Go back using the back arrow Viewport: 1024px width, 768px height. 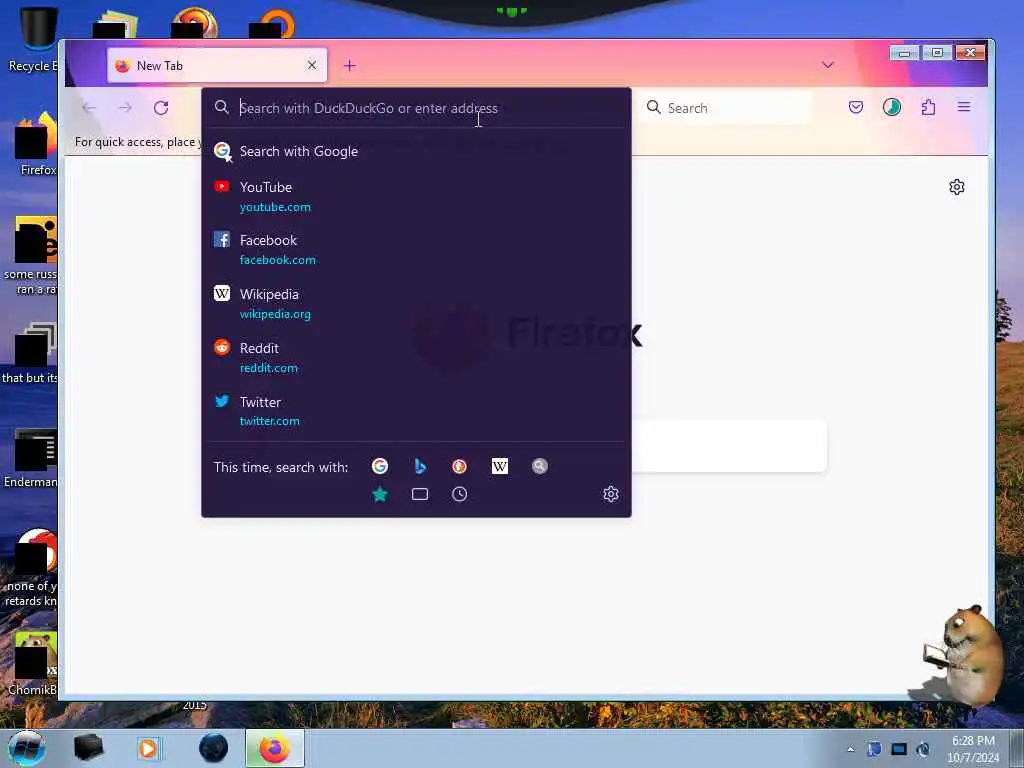pos(89,108)
